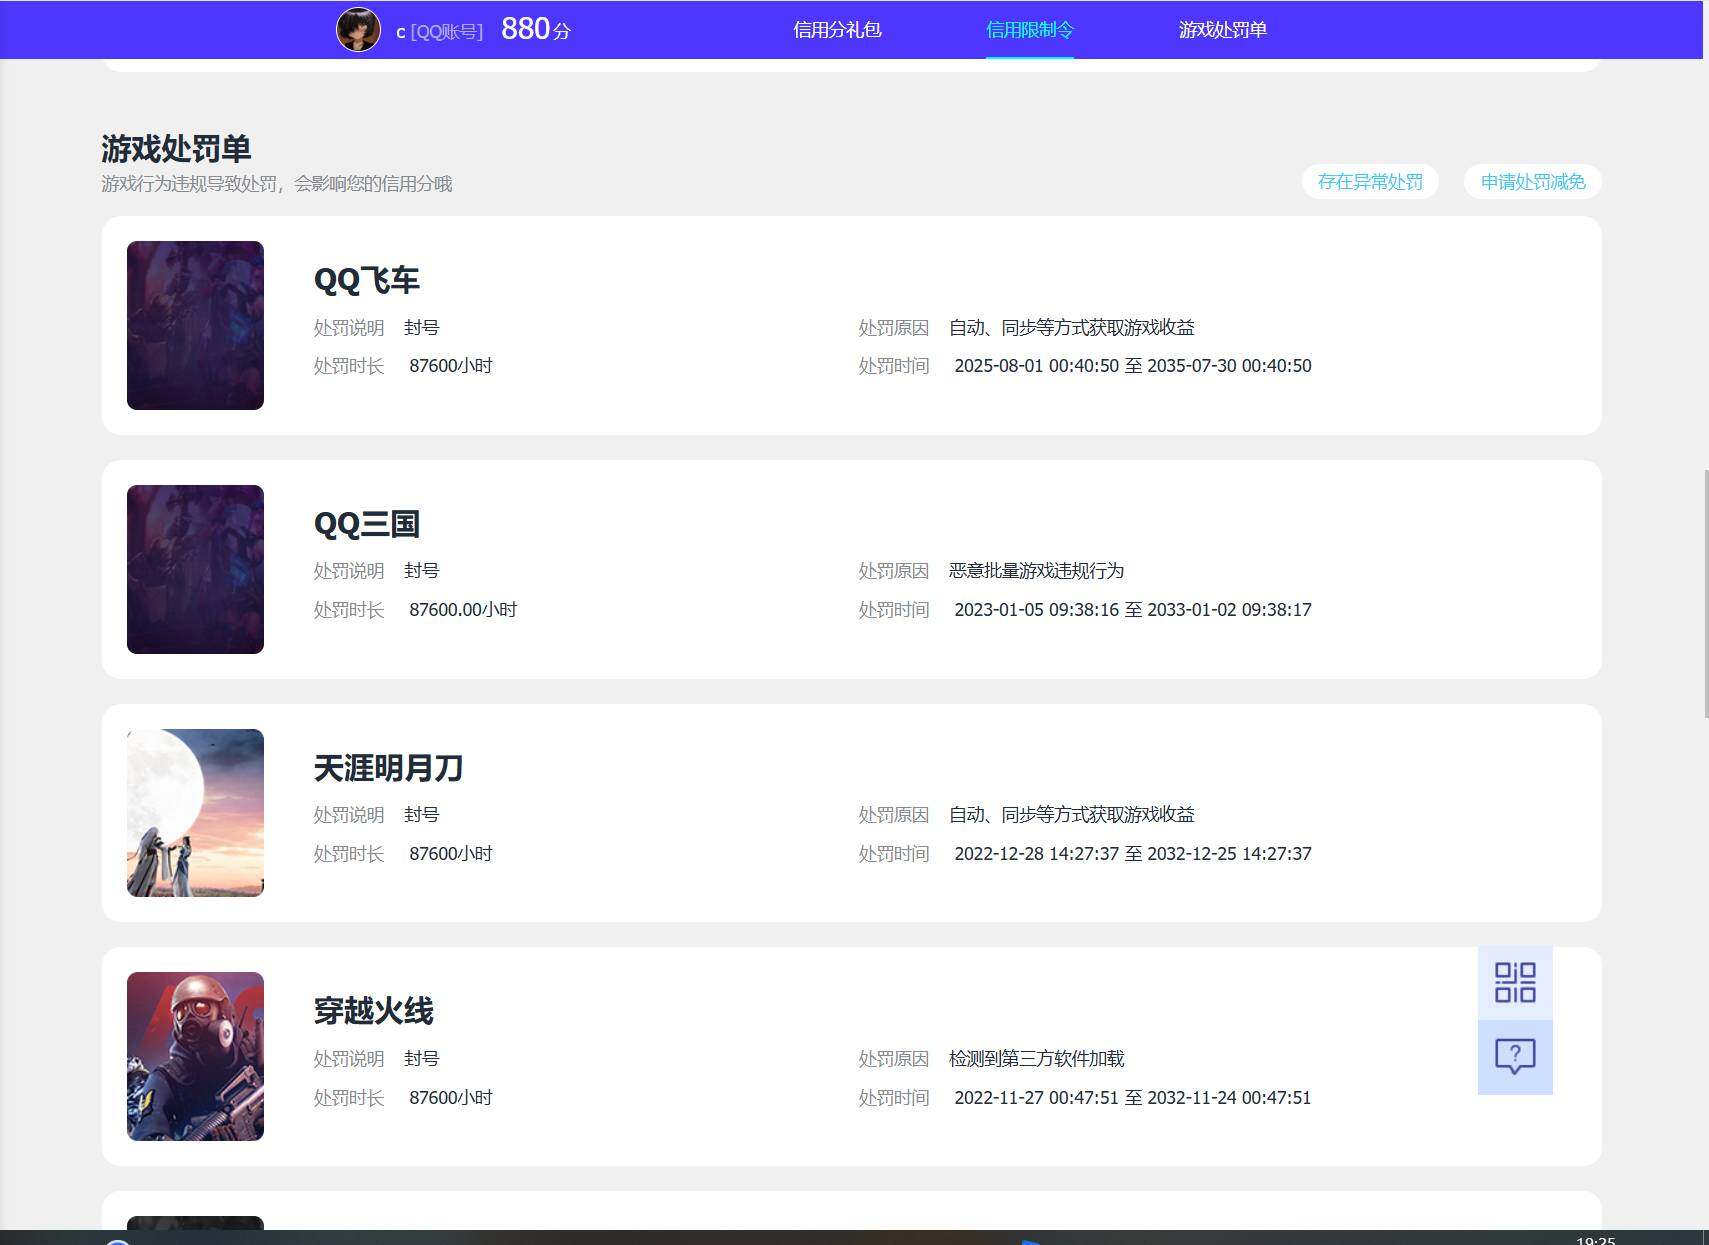Click 天涯明月刀 reason 自动、同步等方式获取游戏收益
Screen dimensions: 1709x1245
tap(1072, 815)
